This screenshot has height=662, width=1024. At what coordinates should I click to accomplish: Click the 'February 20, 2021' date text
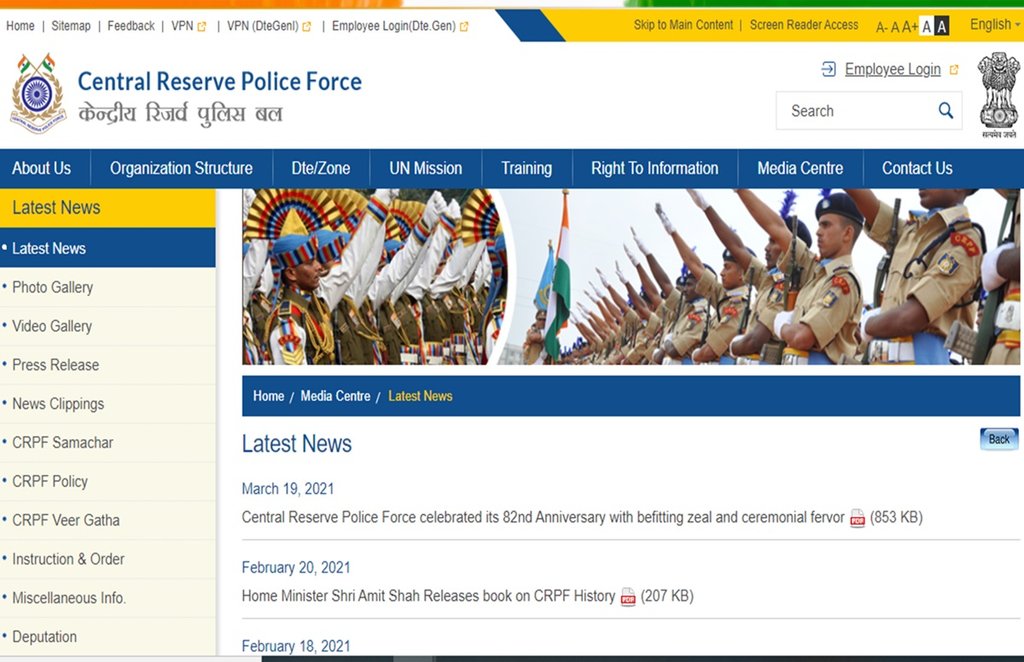(296, 567)
